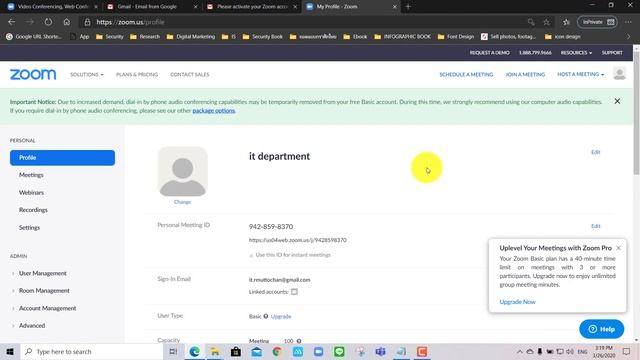Click the Help button
Image resolution: width=640 pixels, height=360 pixels.
click(601, 329)
